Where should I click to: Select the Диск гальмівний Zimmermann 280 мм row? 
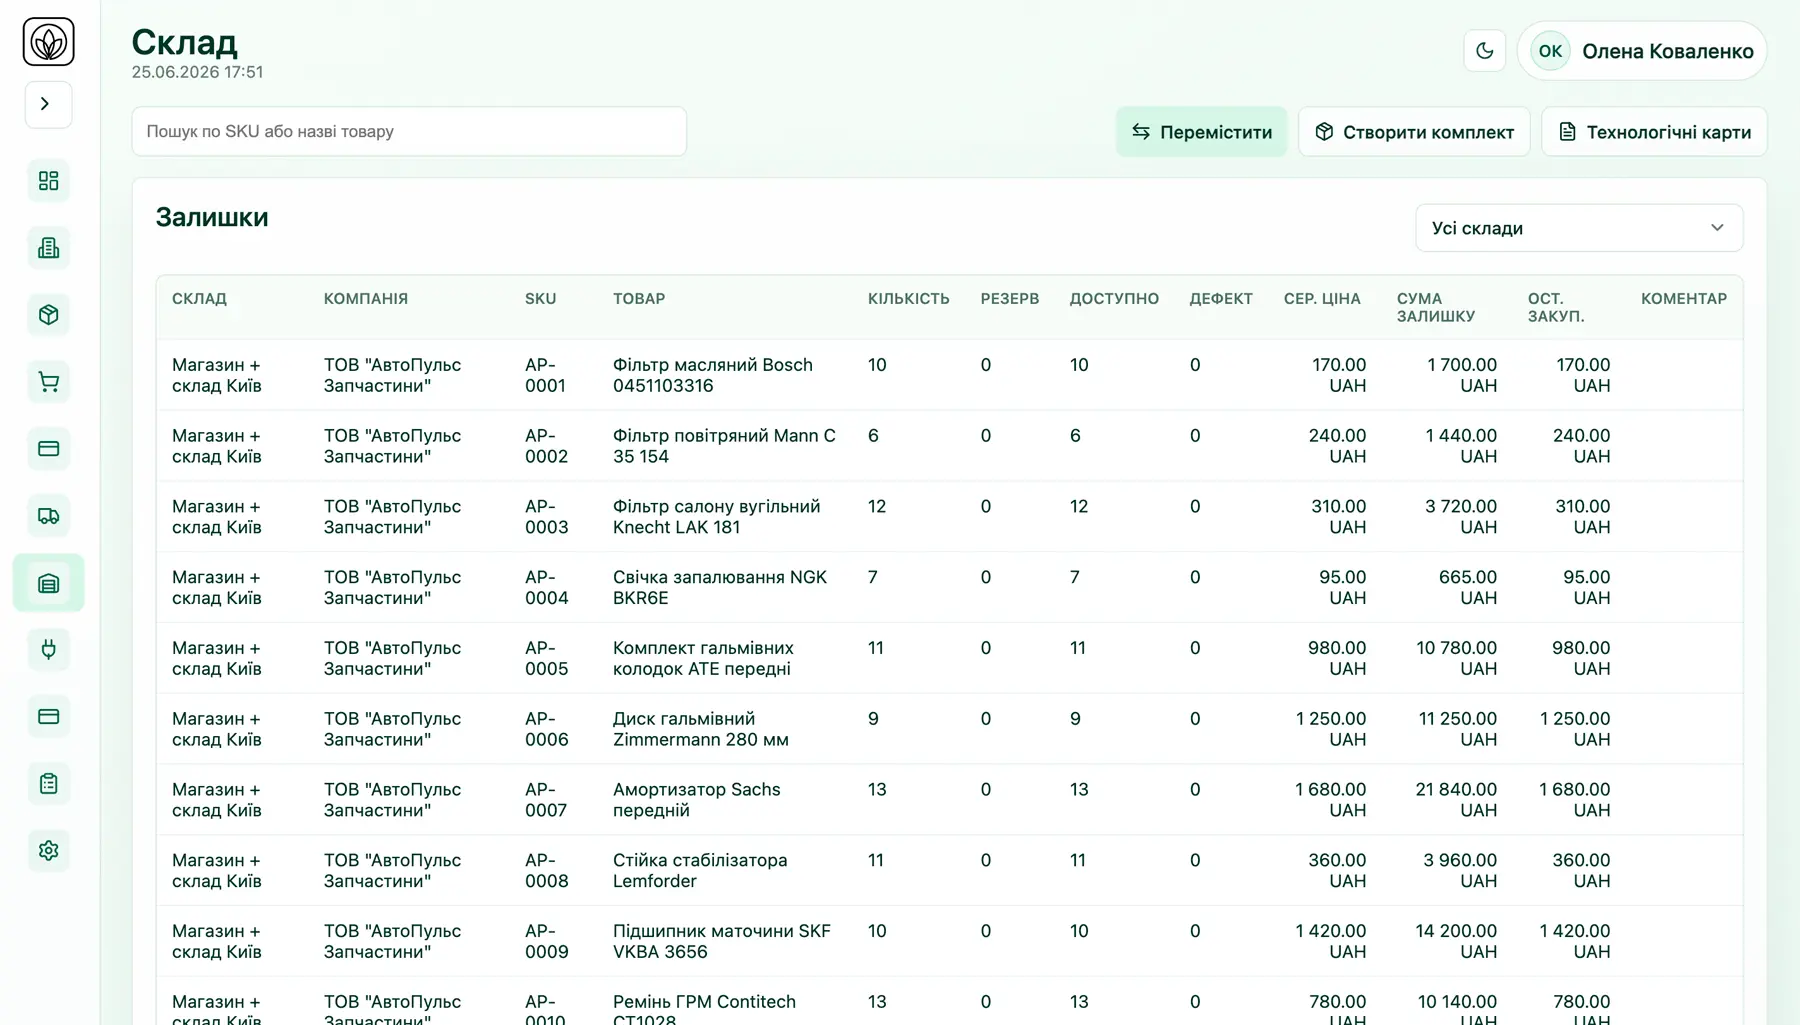(x=949, y=729)
